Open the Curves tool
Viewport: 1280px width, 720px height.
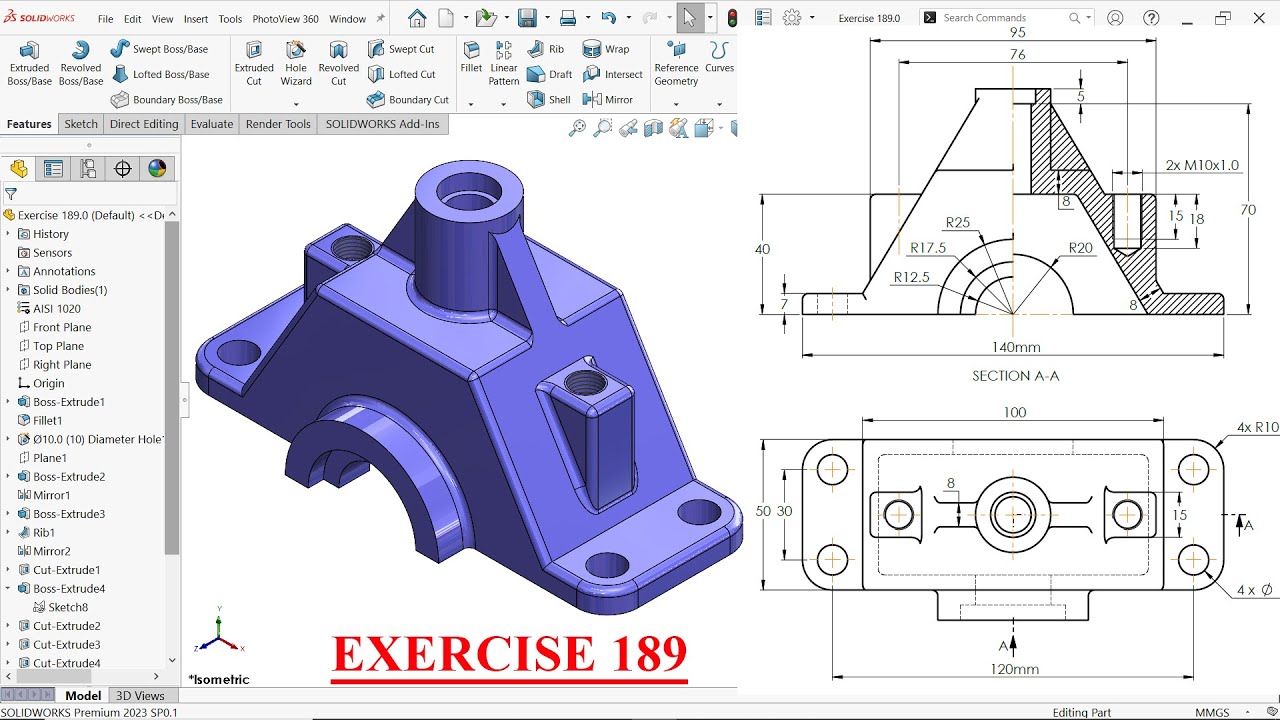click(719, 58)
